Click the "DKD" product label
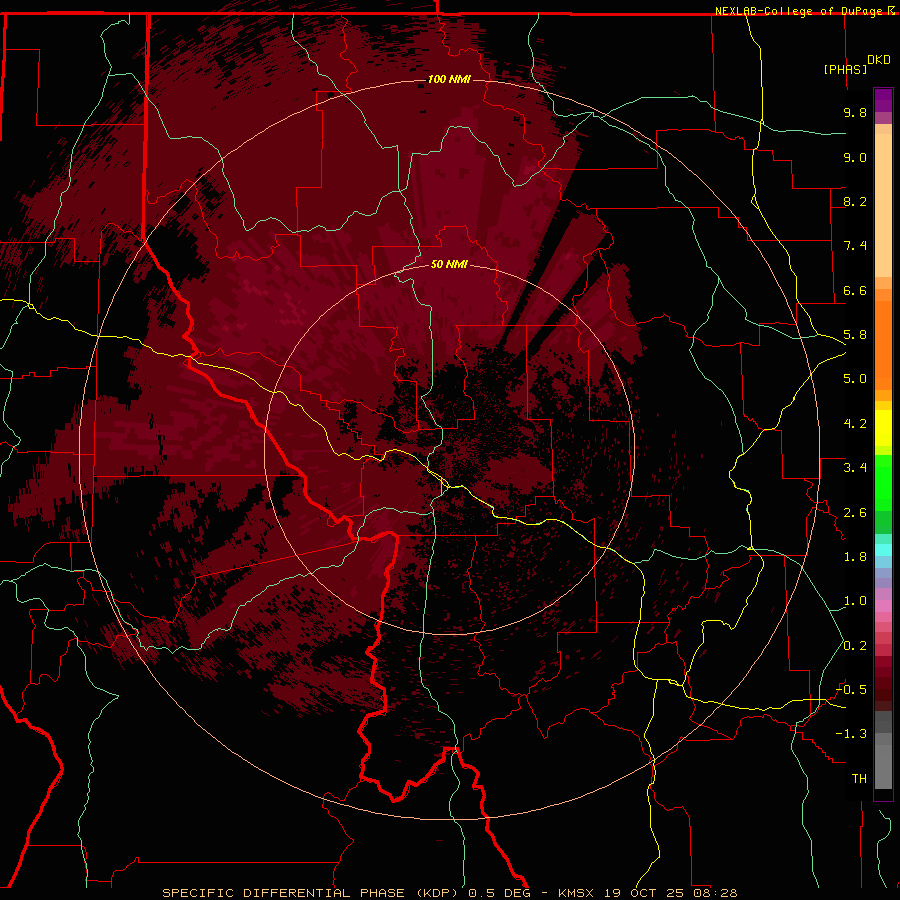The image size is (900, 900). pos(879,59)
